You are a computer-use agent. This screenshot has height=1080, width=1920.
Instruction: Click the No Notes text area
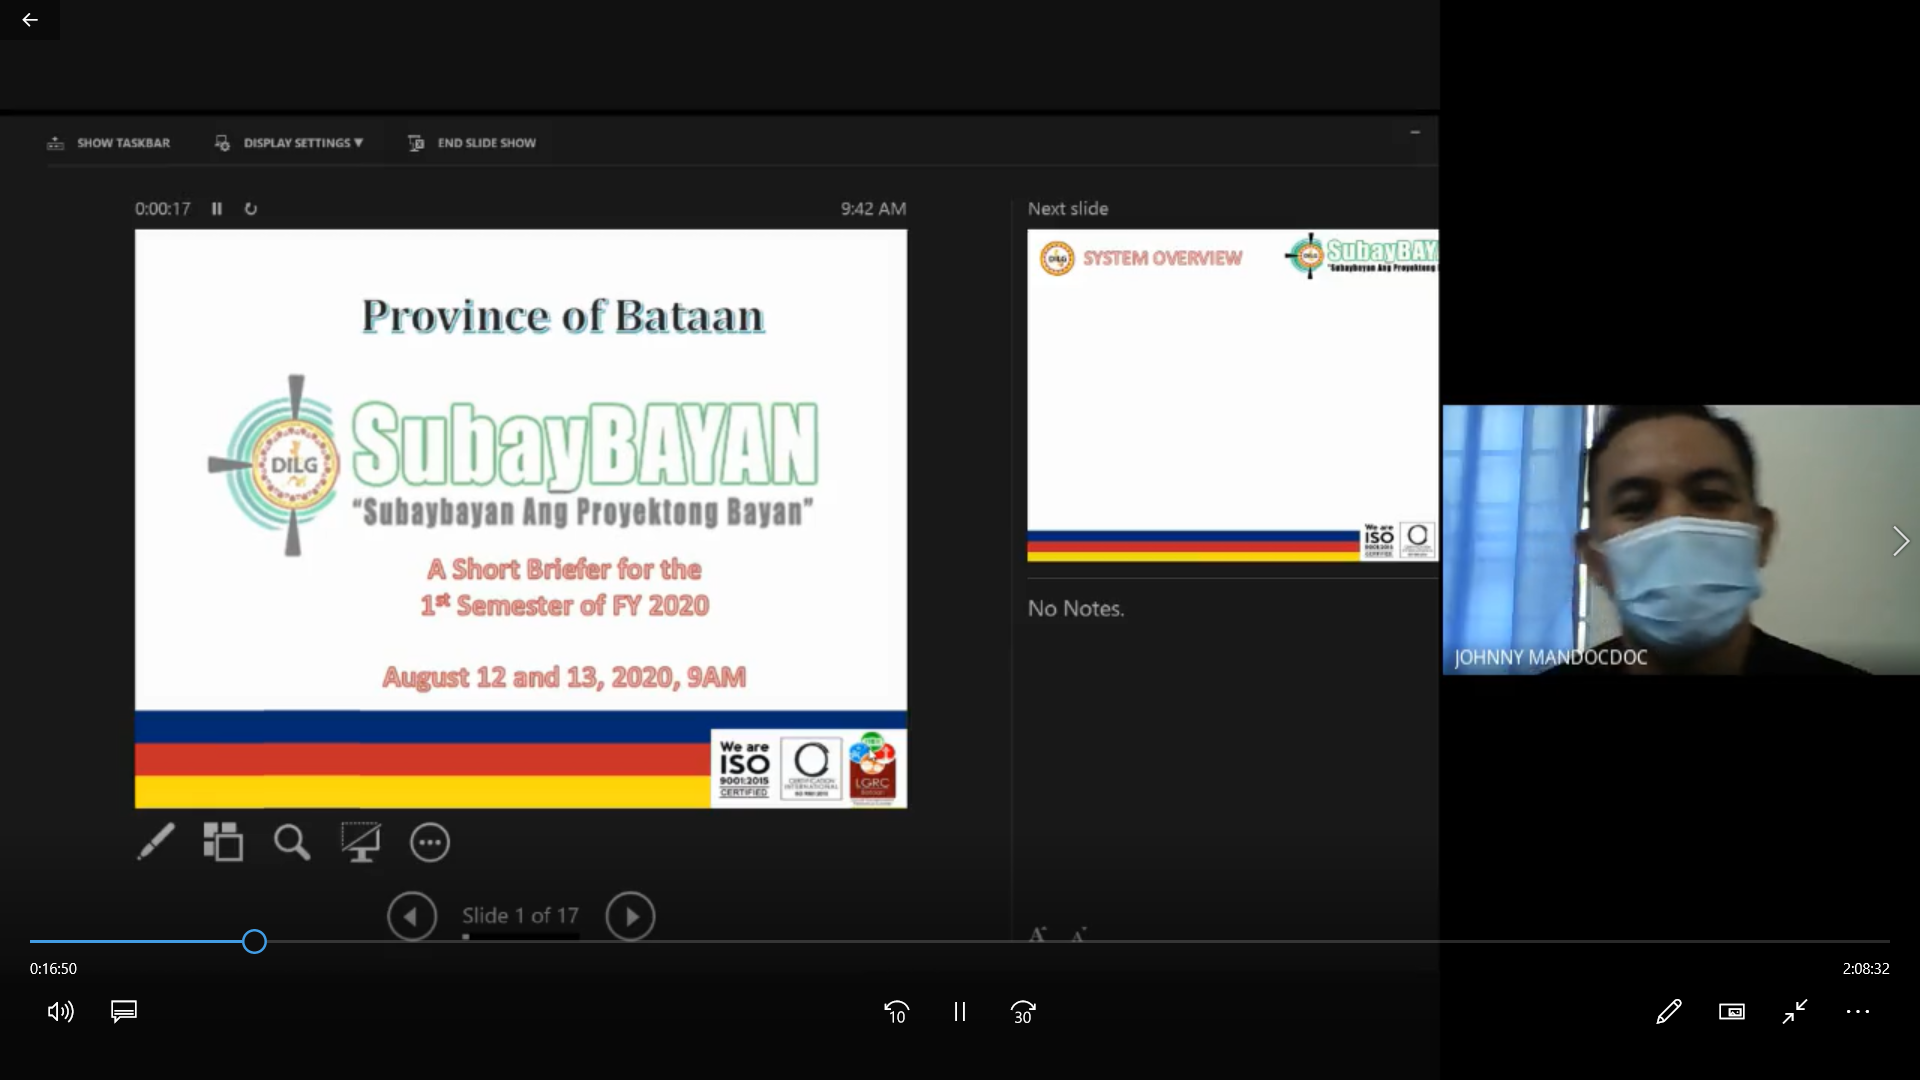pyautogui.click(x=1076, y=608)
